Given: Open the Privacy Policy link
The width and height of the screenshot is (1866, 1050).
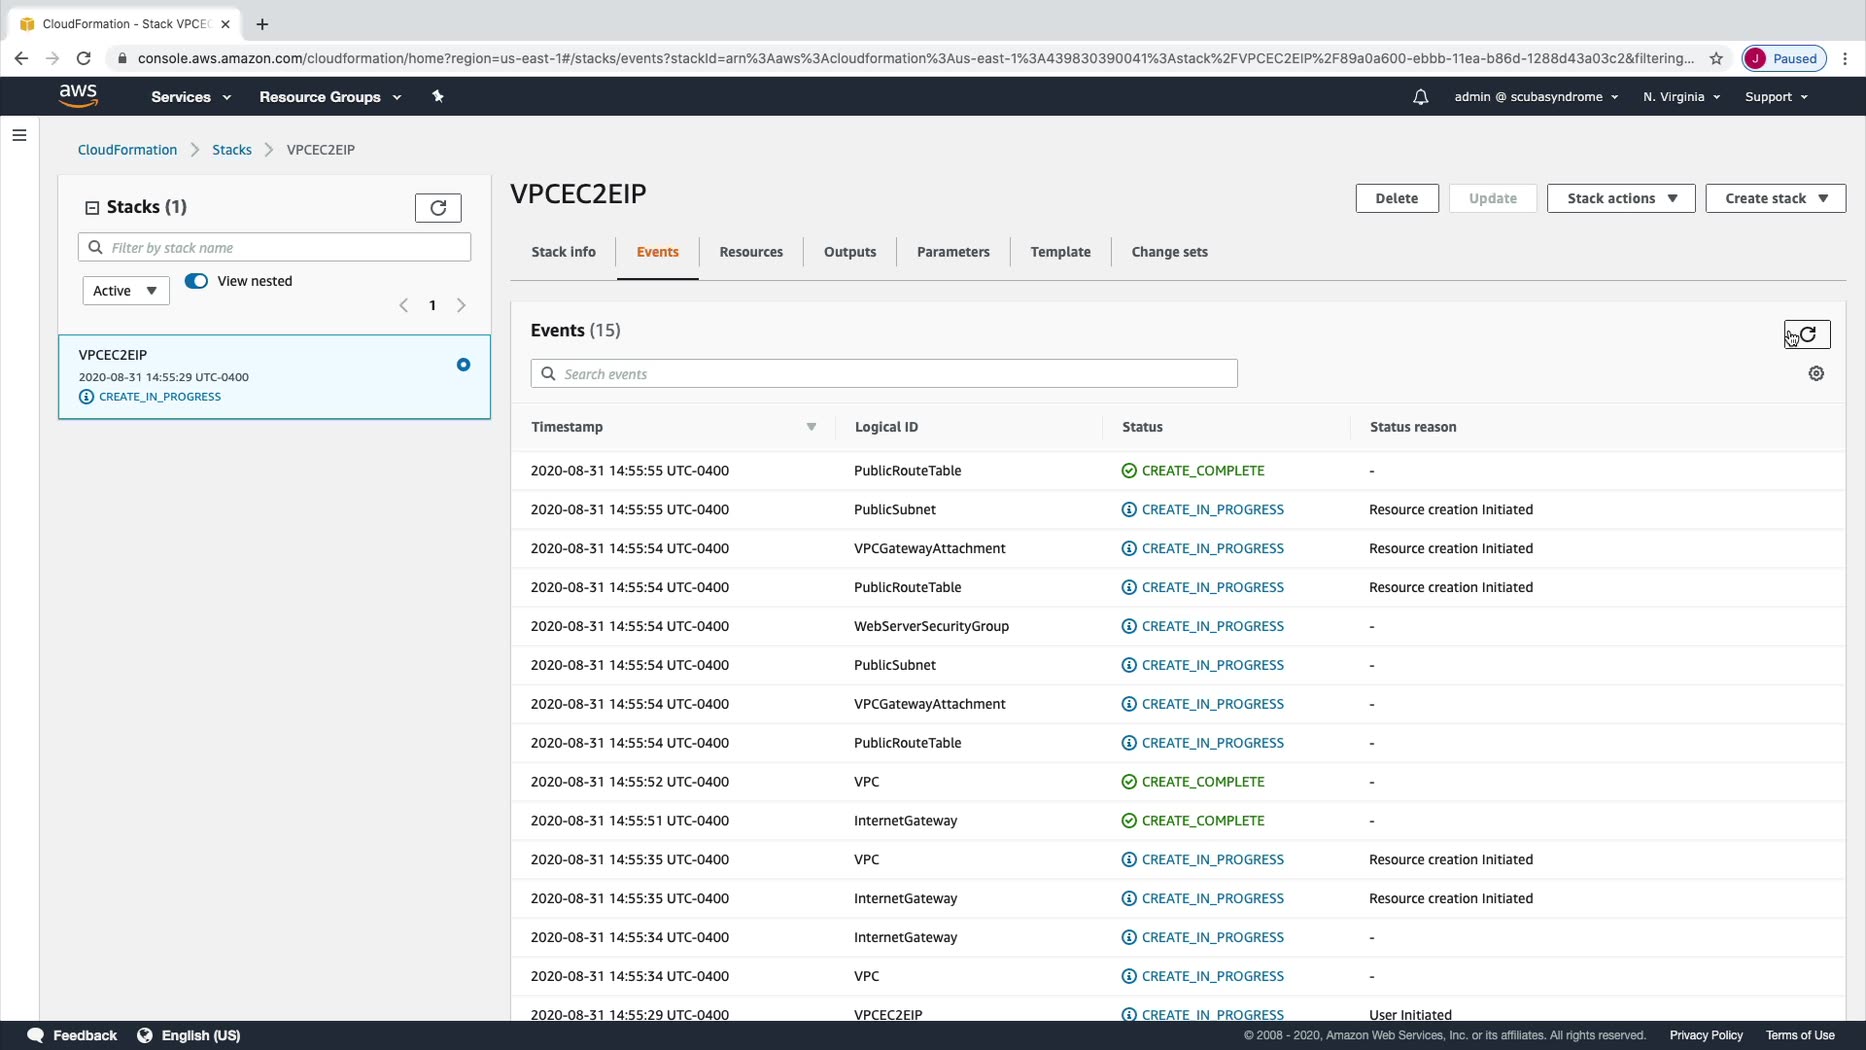Looking at the screenshot, I should tap(1706, 1035).
